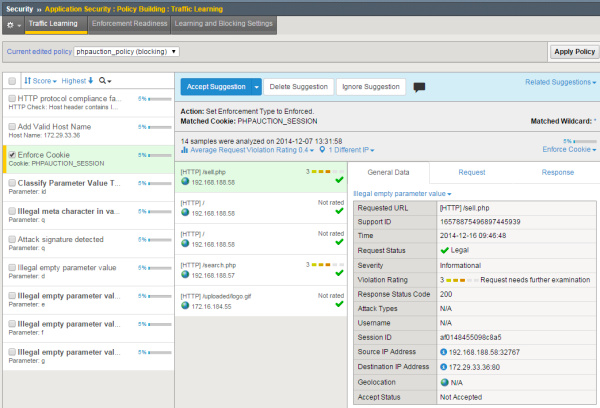600x408 pixels.
Task: Uncheck the Enforce Cookie suggestion checkbox
Action: click(11, 156)
